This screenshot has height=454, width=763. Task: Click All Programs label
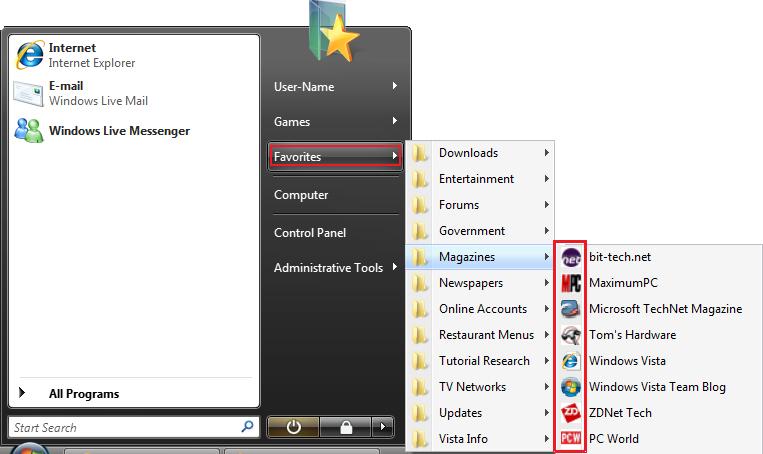click(84, 394)
